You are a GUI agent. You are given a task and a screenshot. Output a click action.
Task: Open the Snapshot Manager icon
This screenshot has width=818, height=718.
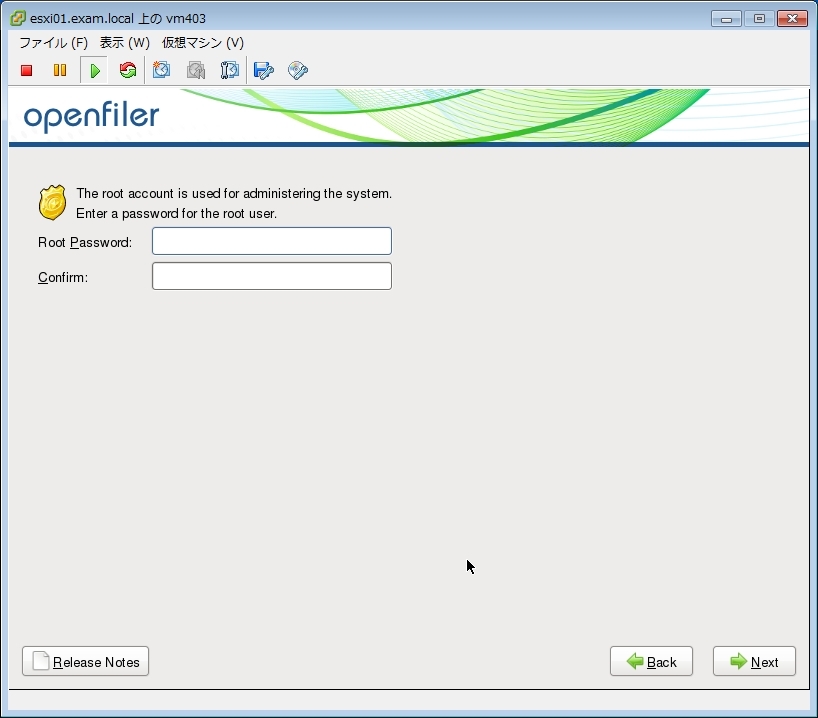pyautogui.click(x=230, y=70)
